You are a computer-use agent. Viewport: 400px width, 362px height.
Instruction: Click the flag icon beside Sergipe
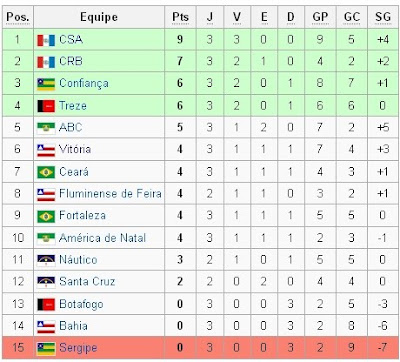click(46, 348)
